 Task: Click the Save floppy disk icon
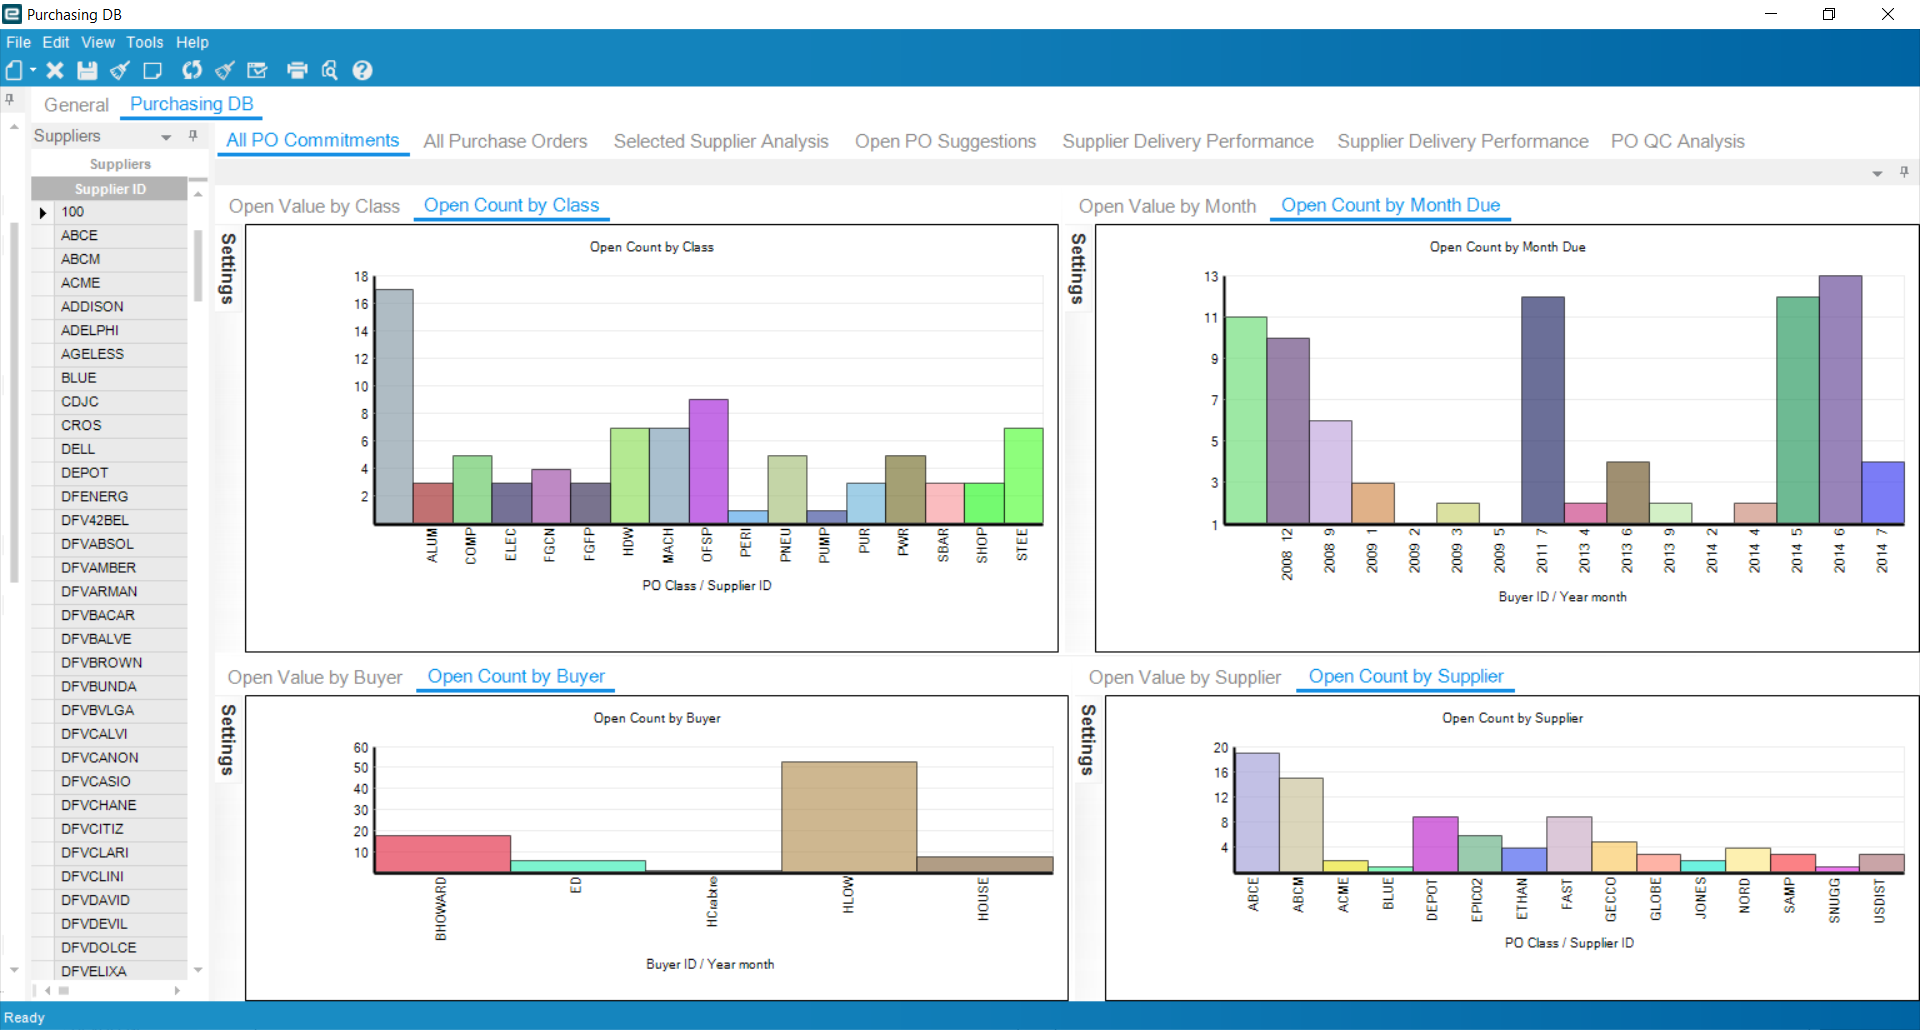point(87,70)
